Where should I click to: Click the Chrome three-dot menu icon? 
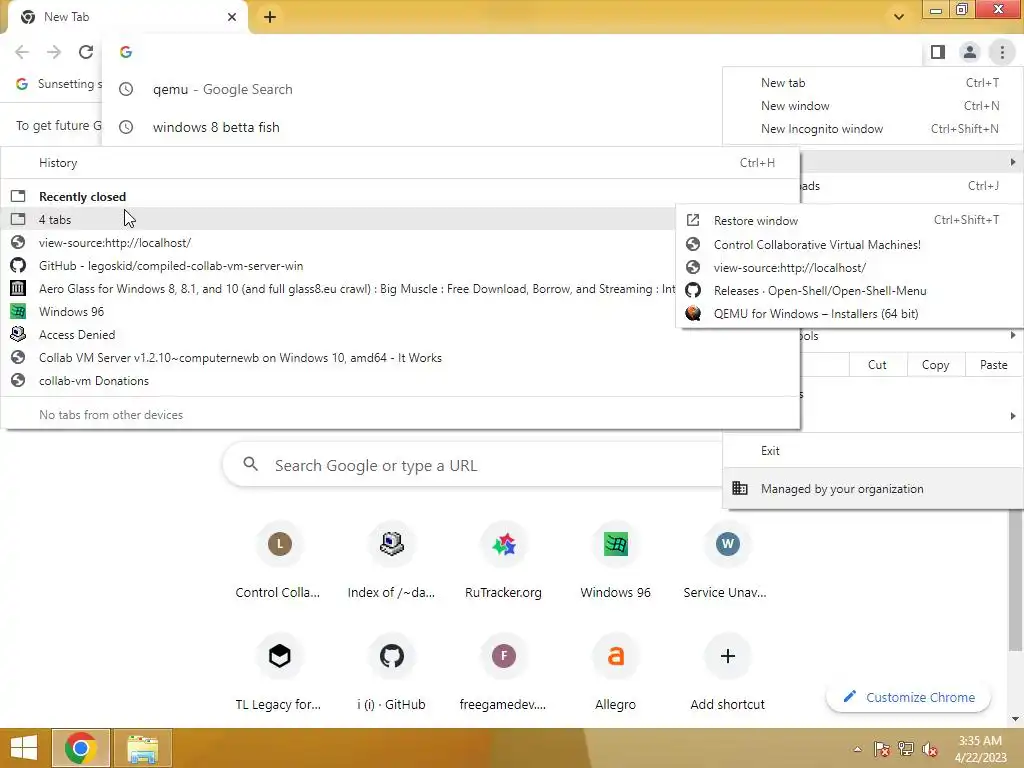click(1002, 52)
